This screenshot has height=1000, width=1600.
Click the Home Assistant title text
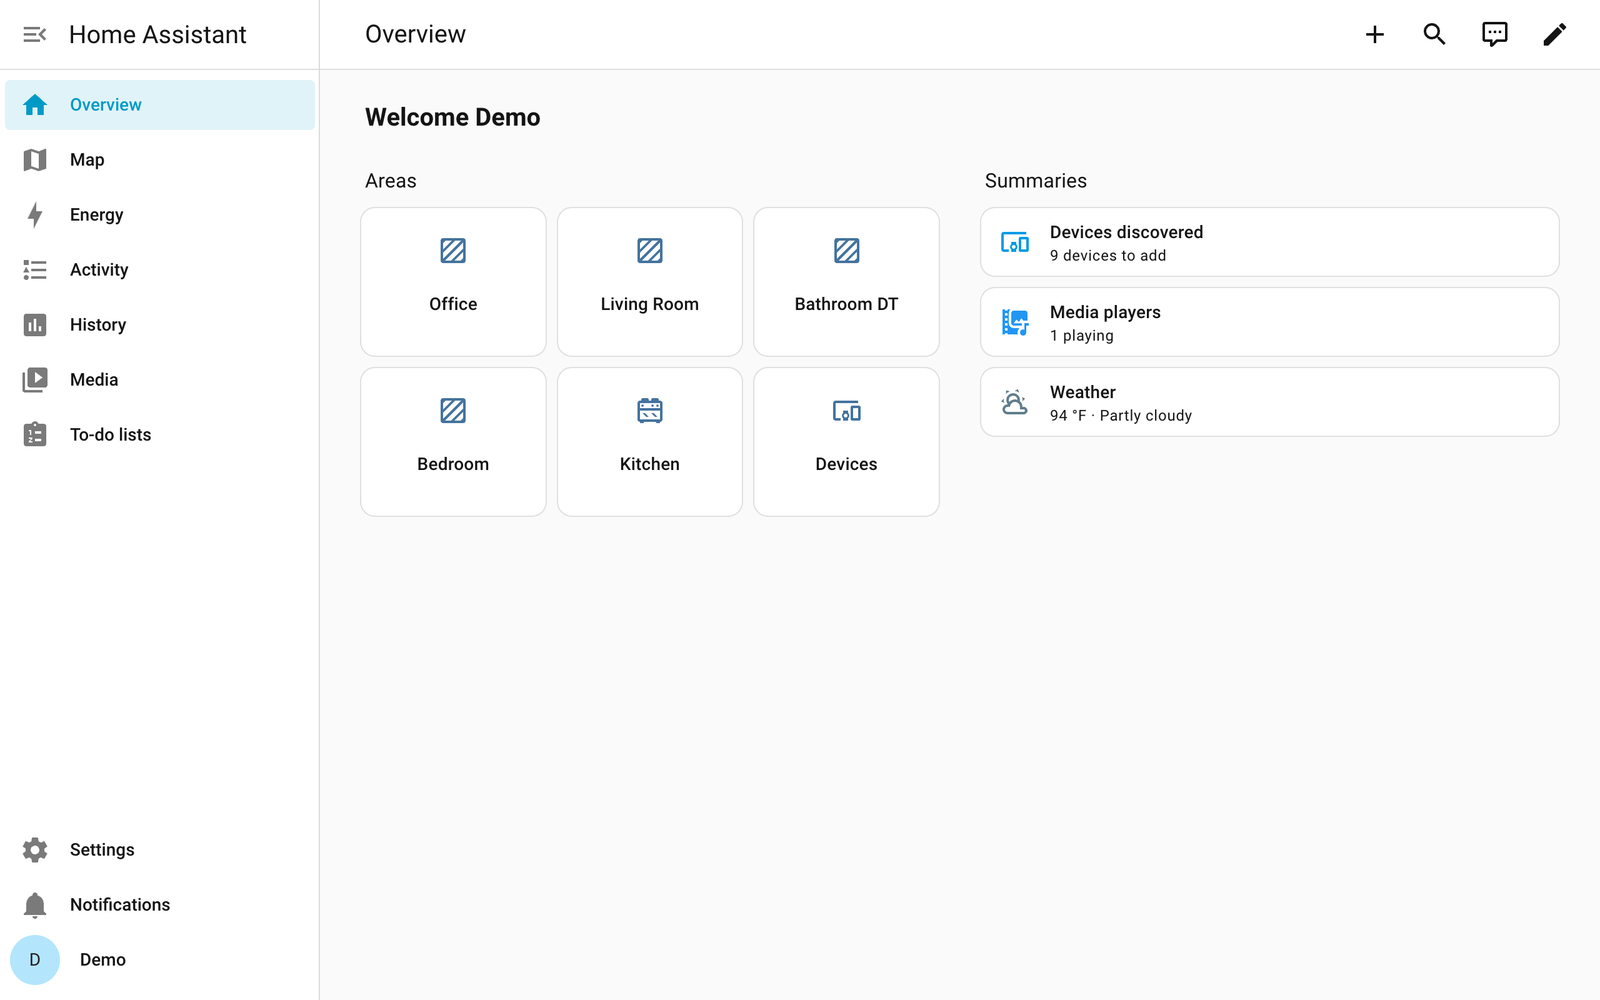158,35
